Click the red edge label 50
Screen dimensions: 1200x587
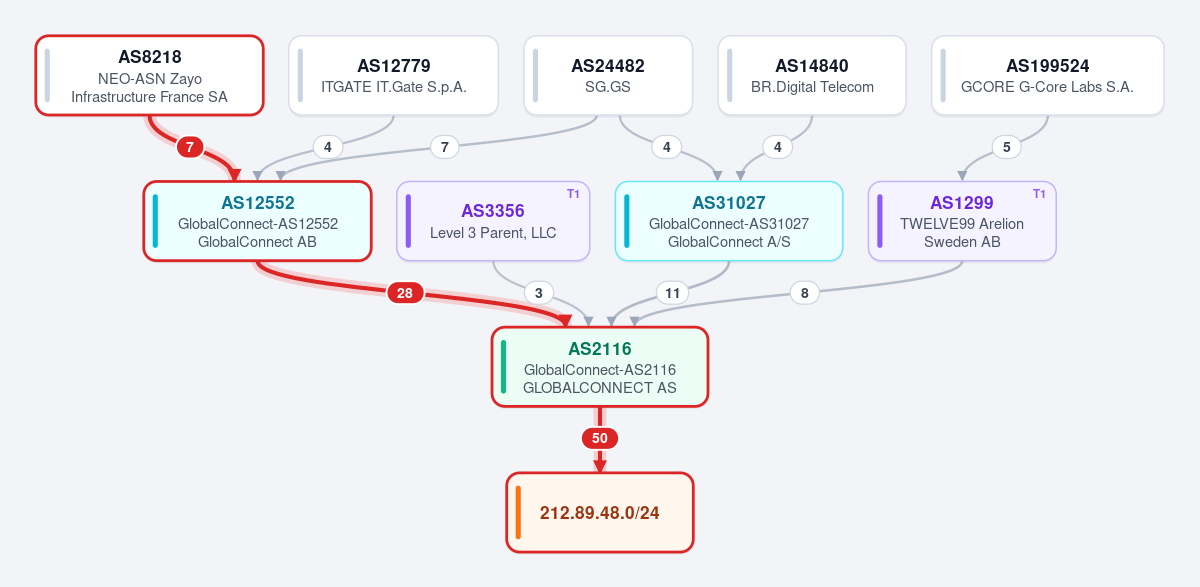[600, 438]
